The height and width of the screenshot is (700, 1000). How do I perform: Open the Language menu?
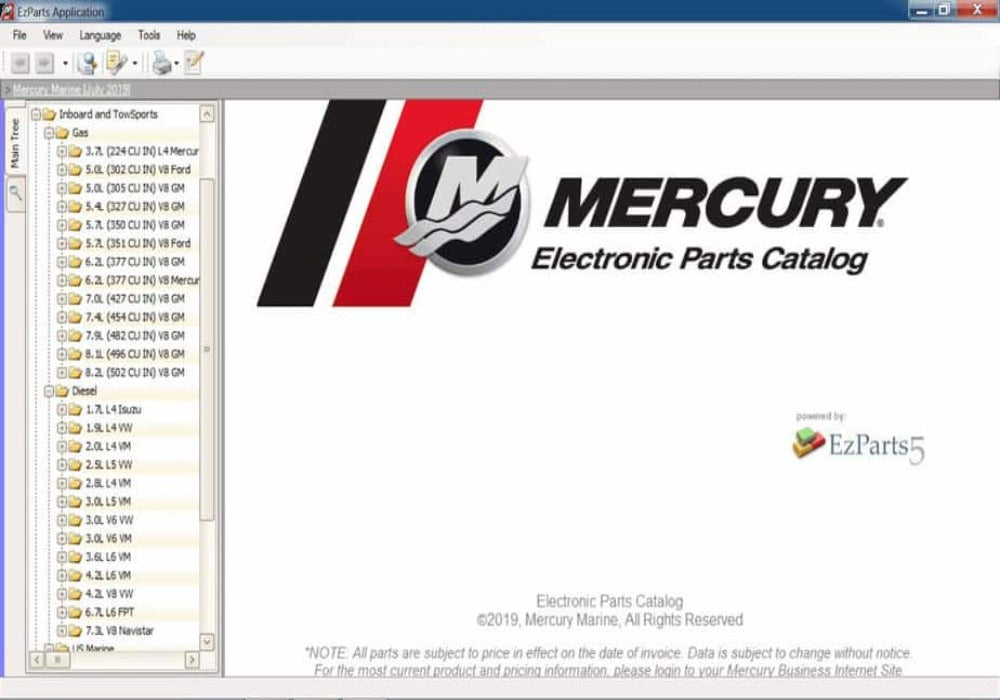pos(100,34)
